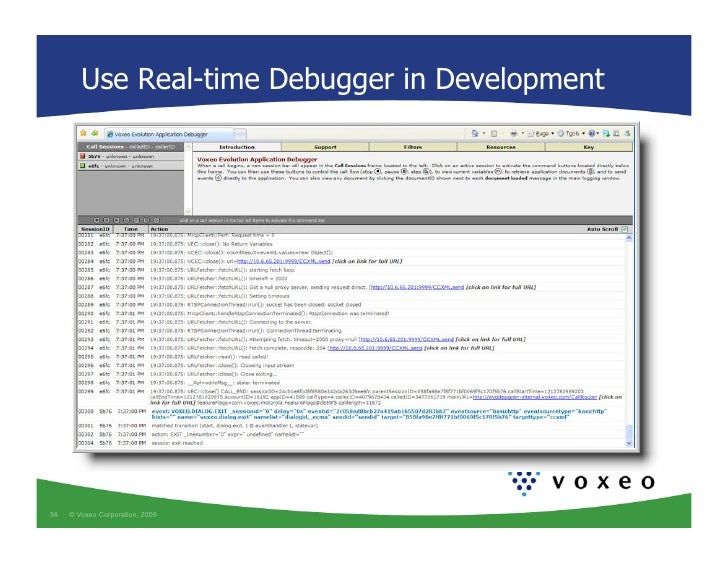Click the browser Help icon

tap(592, 133)
